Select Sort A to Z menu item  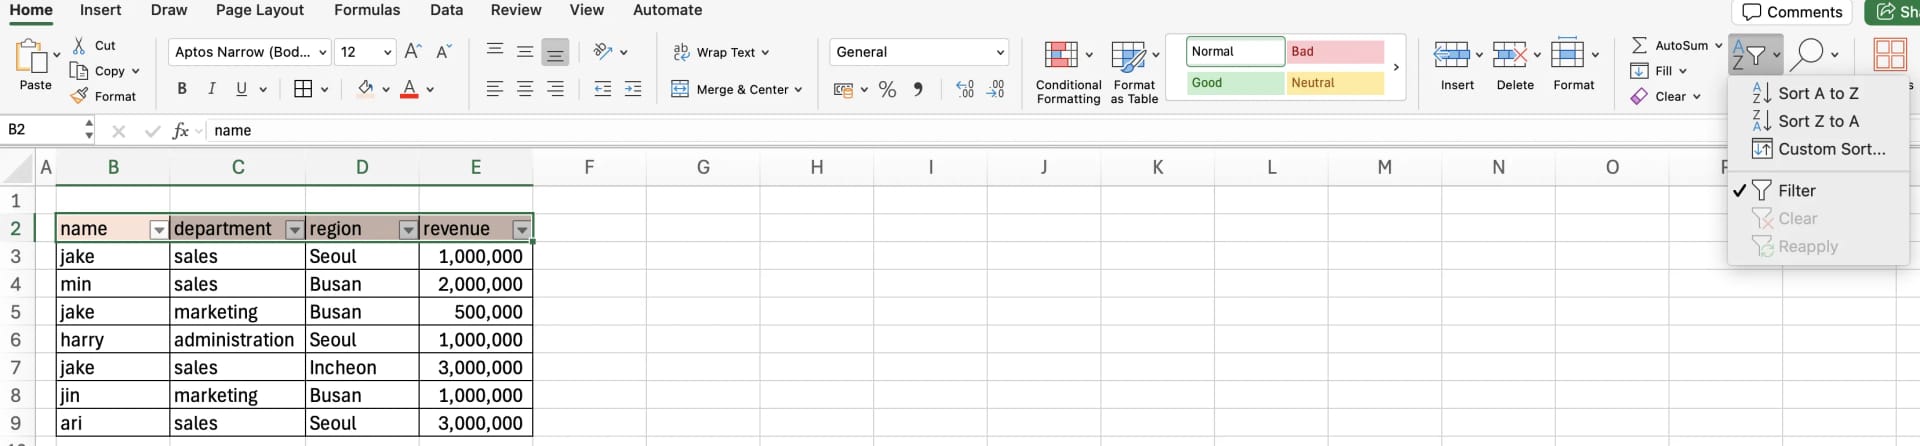[x=1817, y=93]
